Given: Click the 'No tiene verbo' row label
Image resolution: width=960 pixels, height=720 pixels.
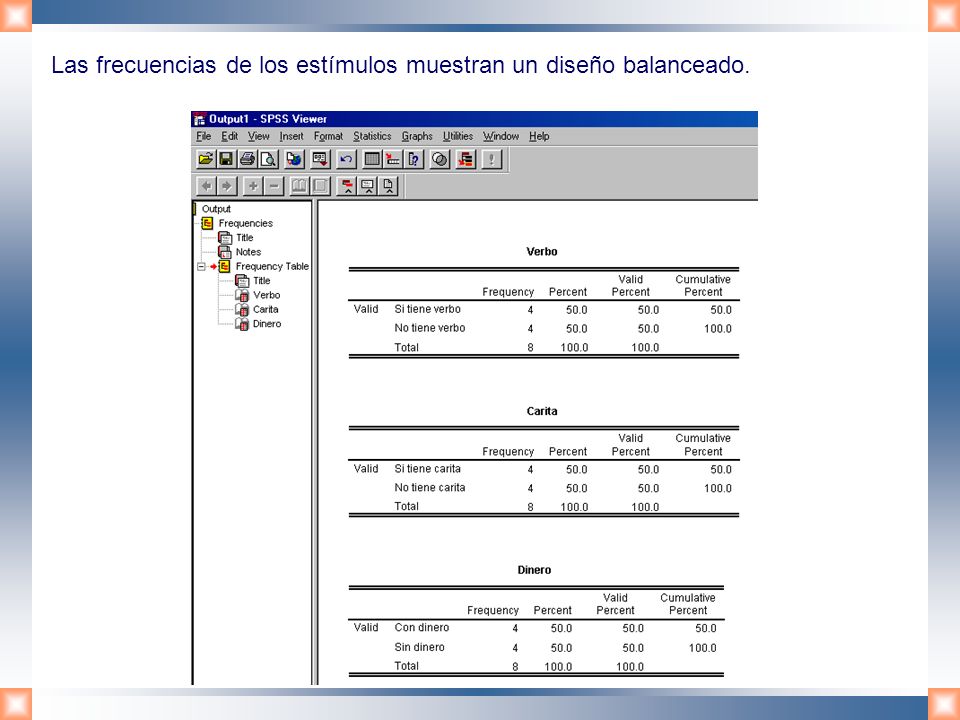Looking at the screenshot, I should tap(430, 328).
